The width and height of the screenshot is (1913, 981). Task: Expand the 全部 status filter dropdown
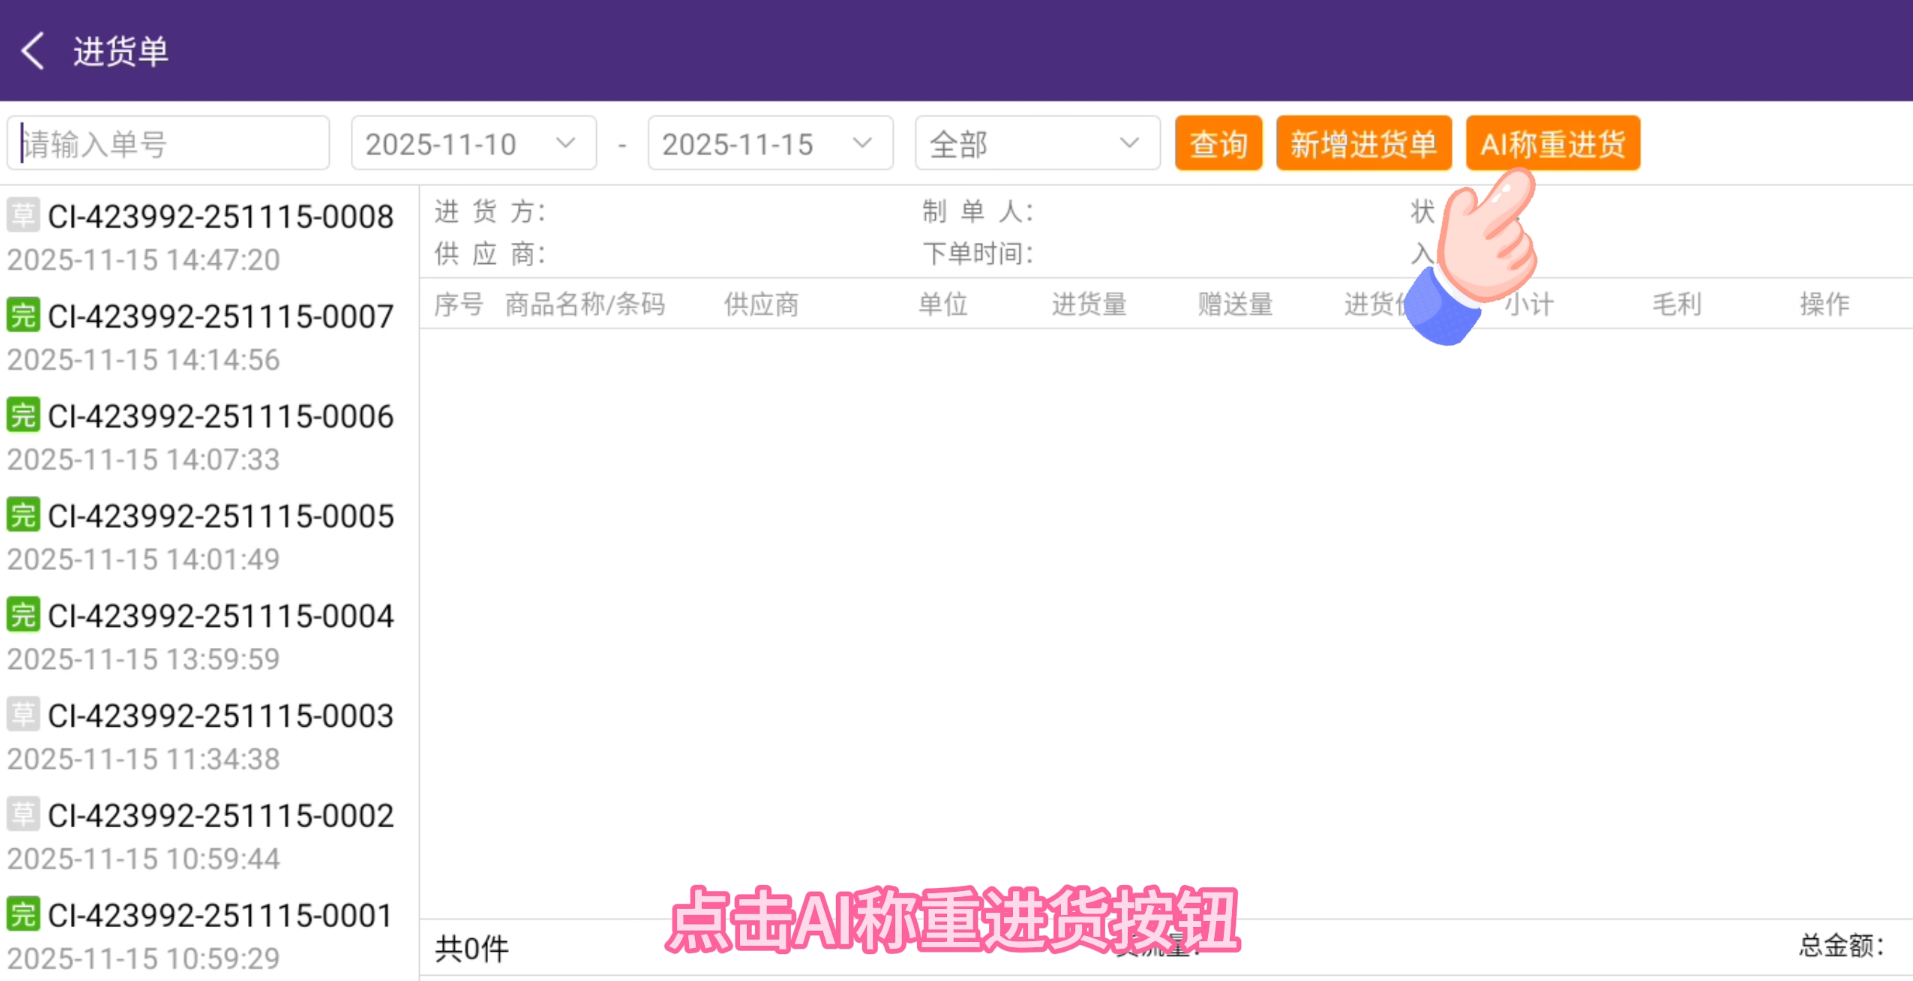pyautogui.click(x=1037, y=144)
